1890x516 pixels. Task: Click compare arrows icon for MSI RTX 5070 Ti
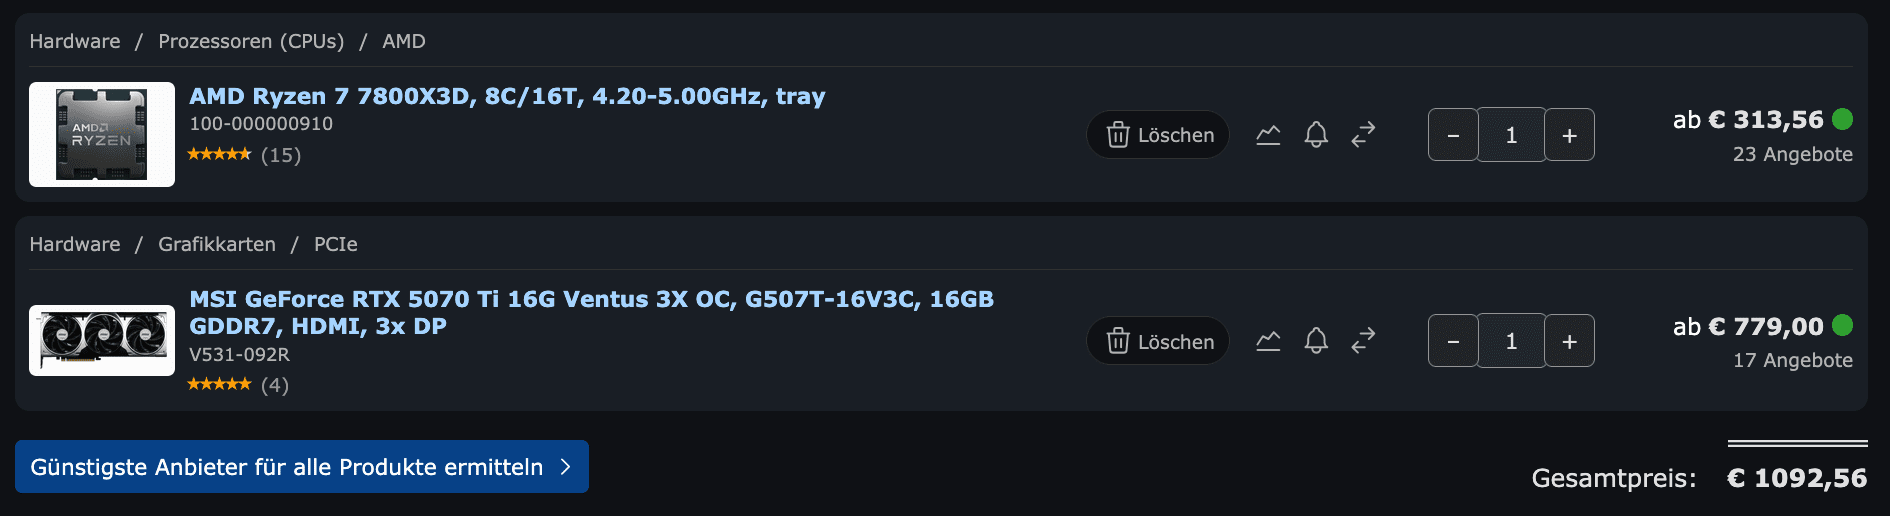click(1363, 342)
